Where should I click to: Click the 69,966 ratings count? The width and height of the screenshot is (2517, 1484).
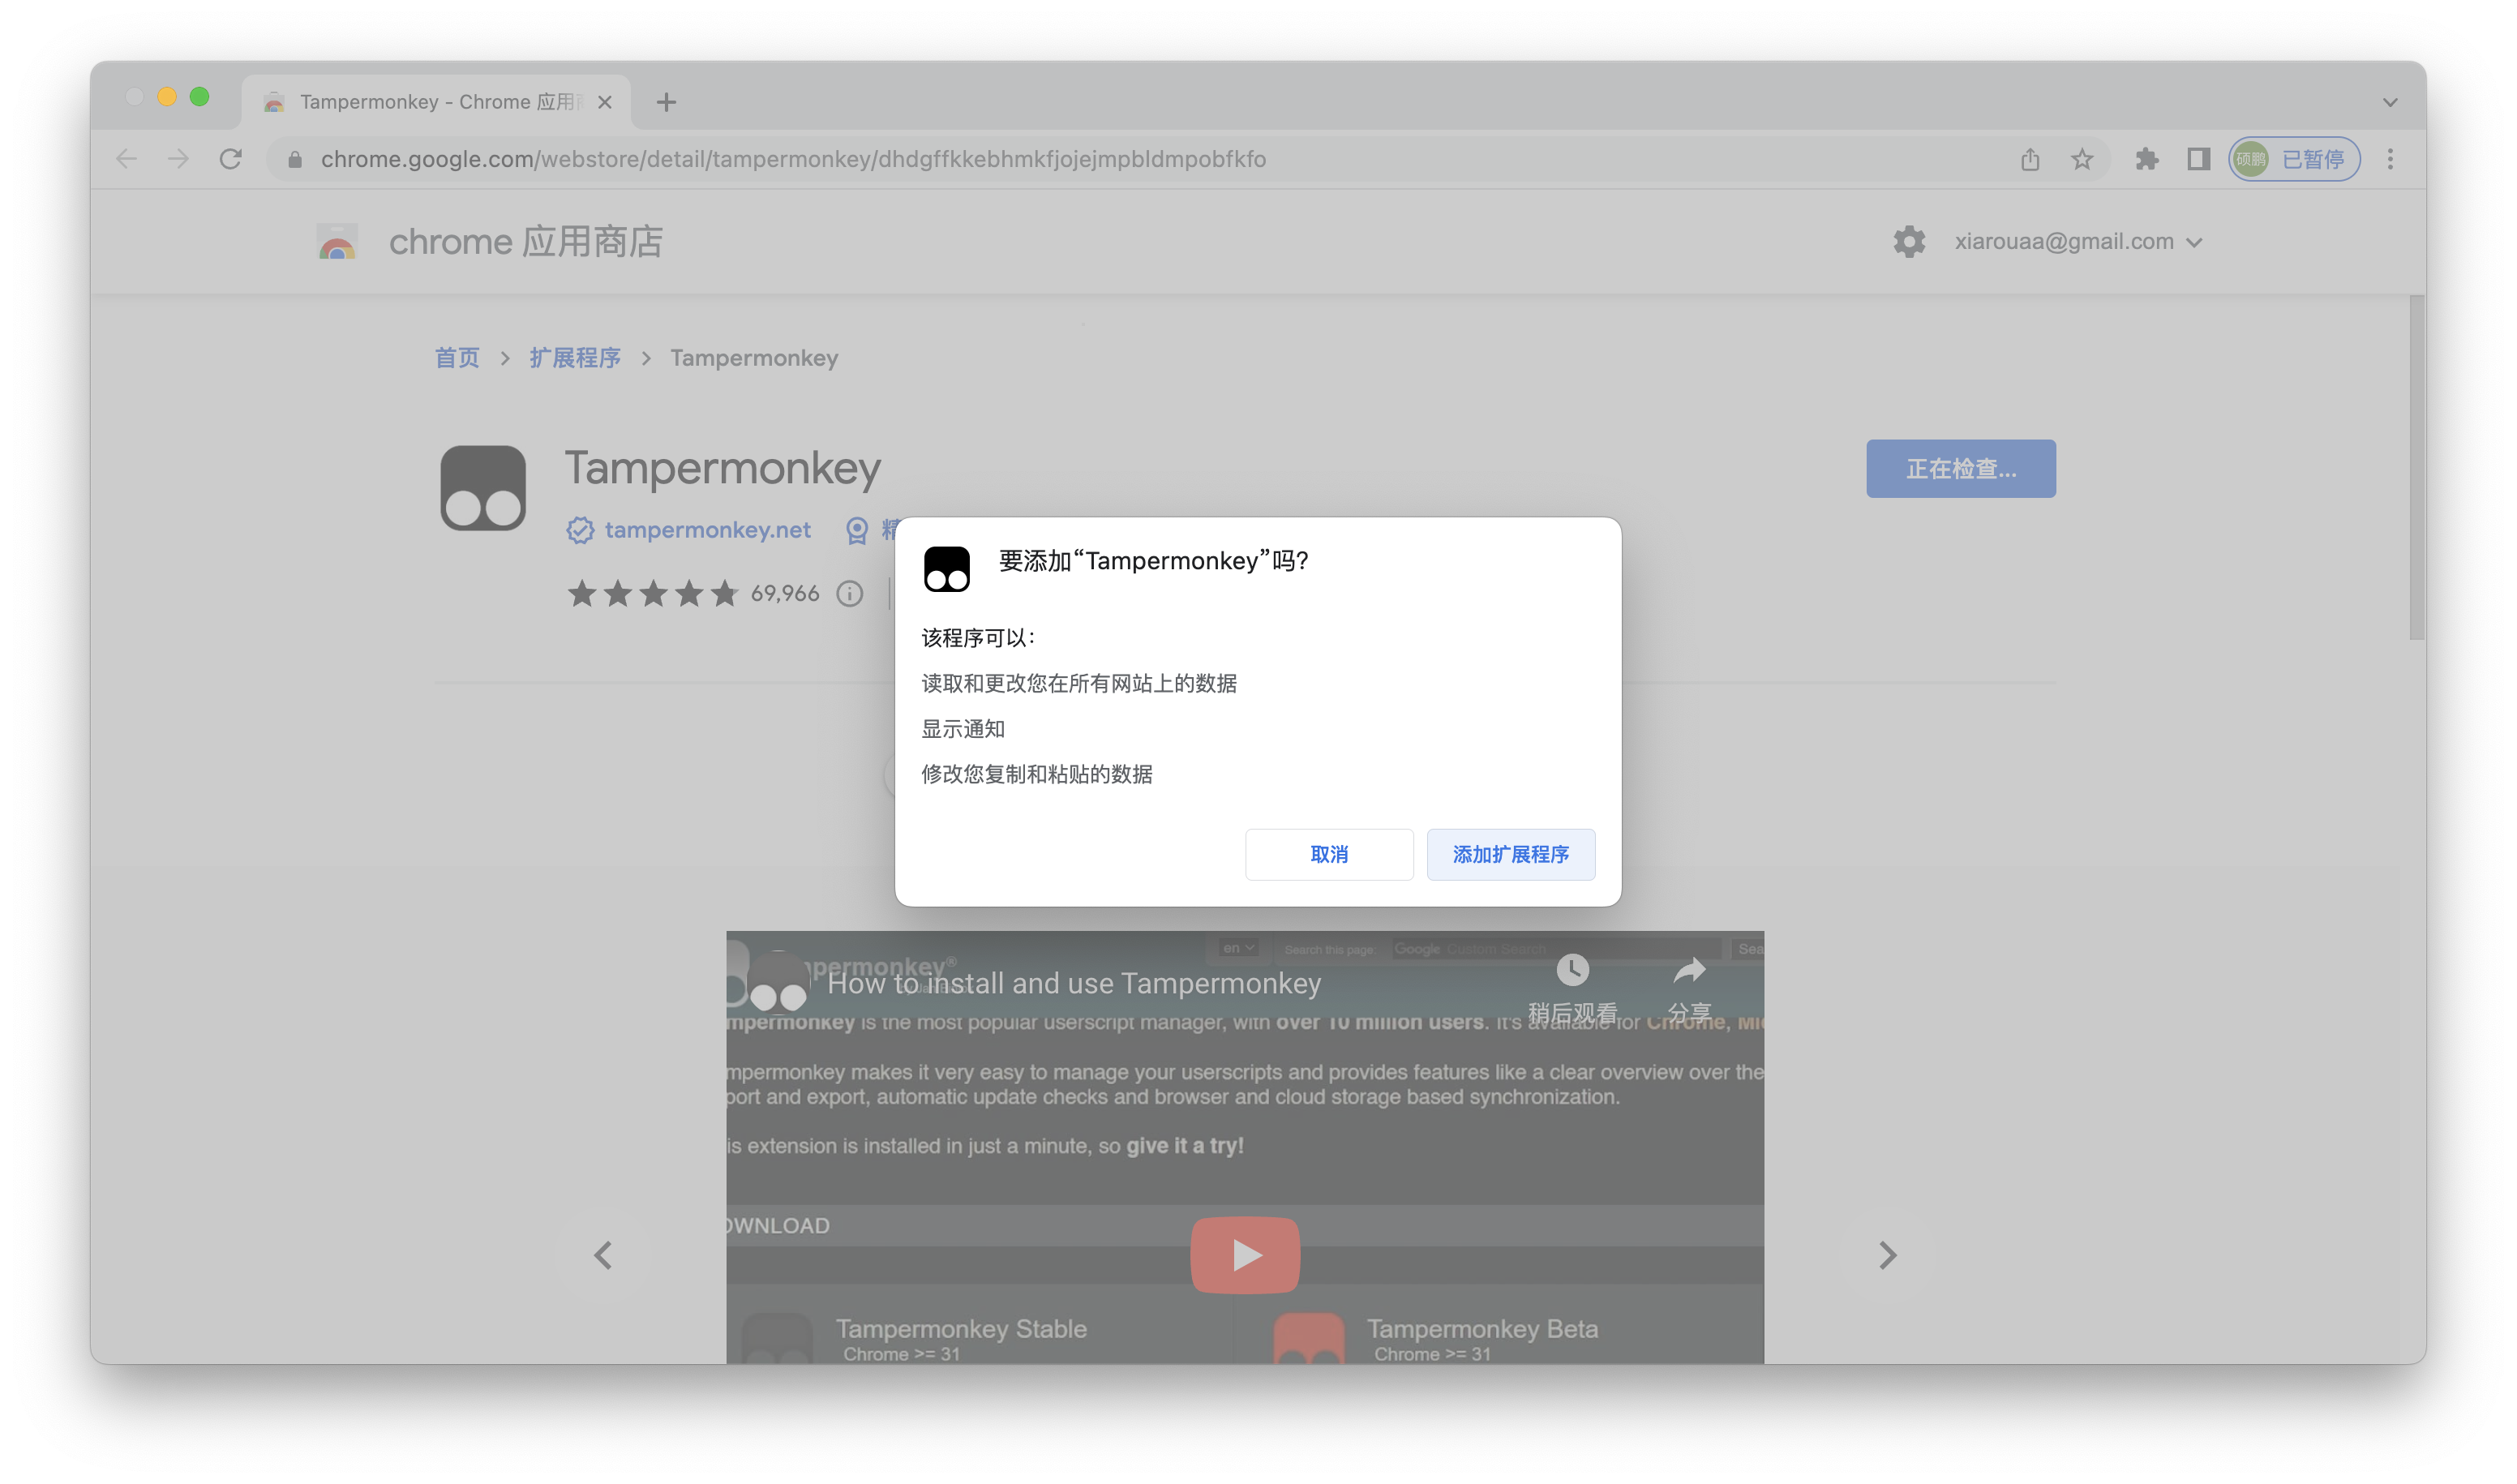(x=784, y=594)
